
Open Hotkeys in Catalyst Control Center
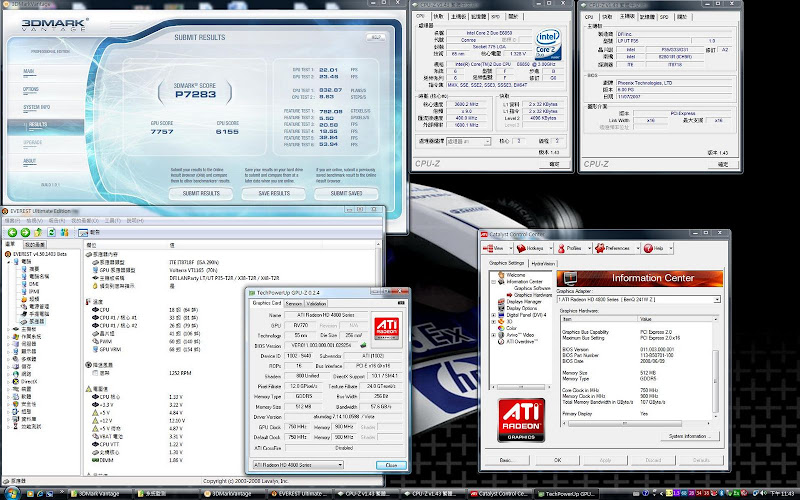coord(530,248)
